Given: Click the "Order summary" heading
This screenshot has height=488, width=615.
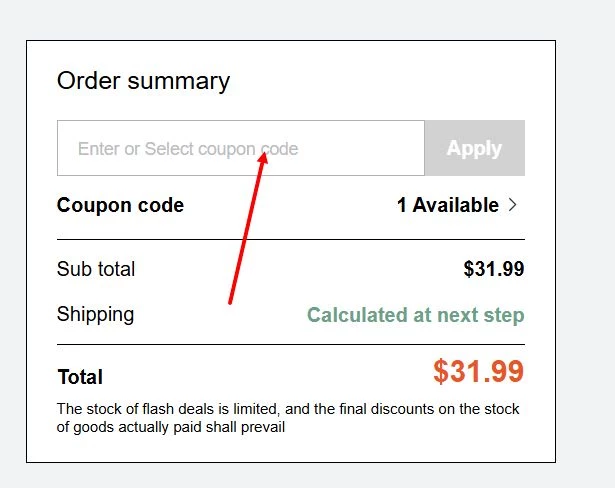Looking at the screenshot, I should (x=143, y=81).
